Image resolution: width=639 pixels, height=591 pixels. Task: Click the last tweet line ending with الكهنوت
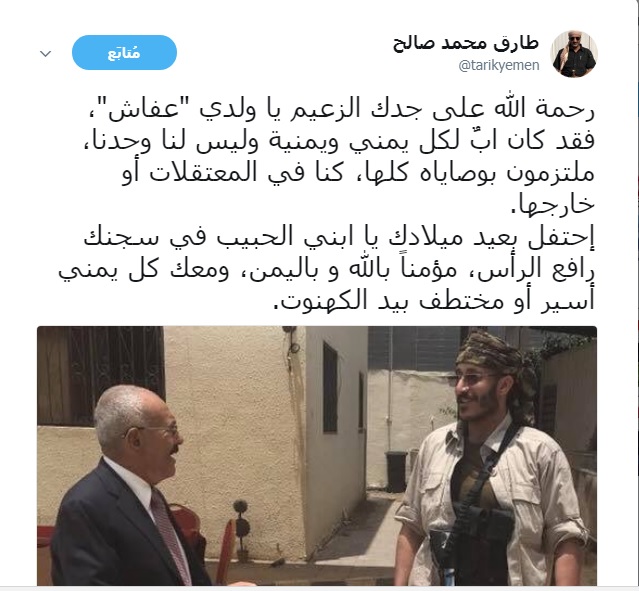coord(433,301)
